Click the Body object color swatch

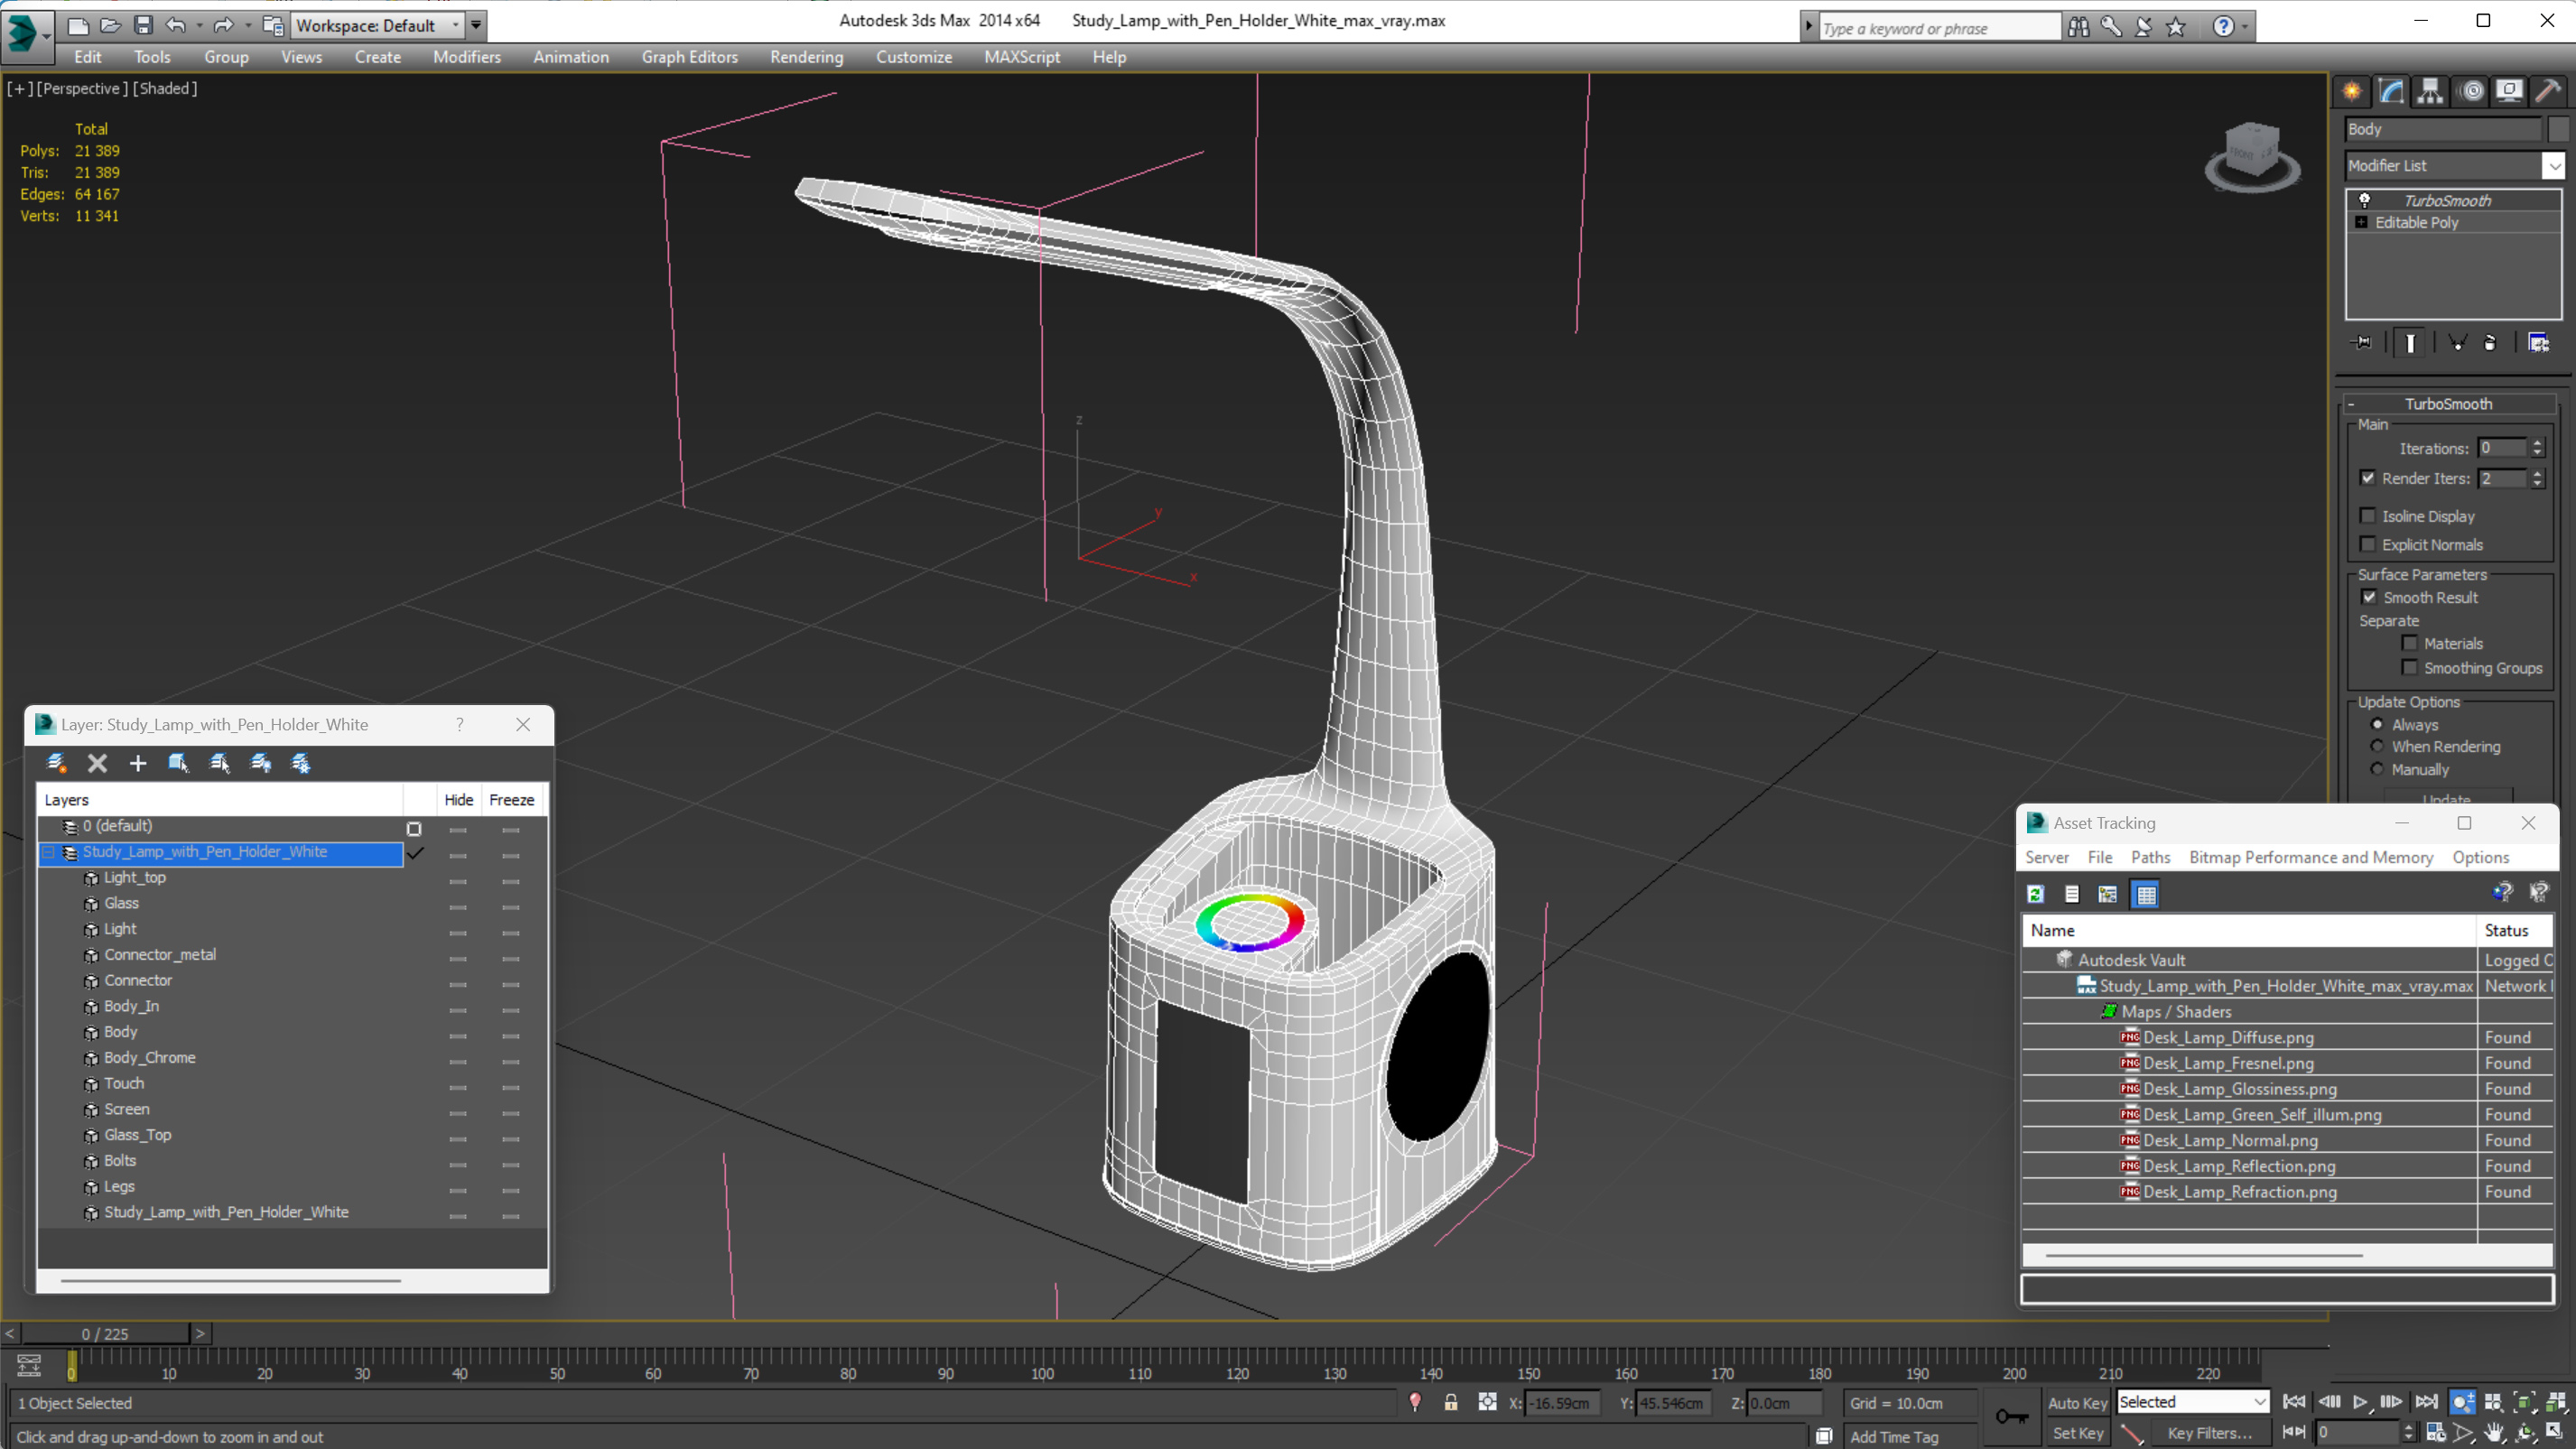pyautogui.click(x=2558, y=129)
